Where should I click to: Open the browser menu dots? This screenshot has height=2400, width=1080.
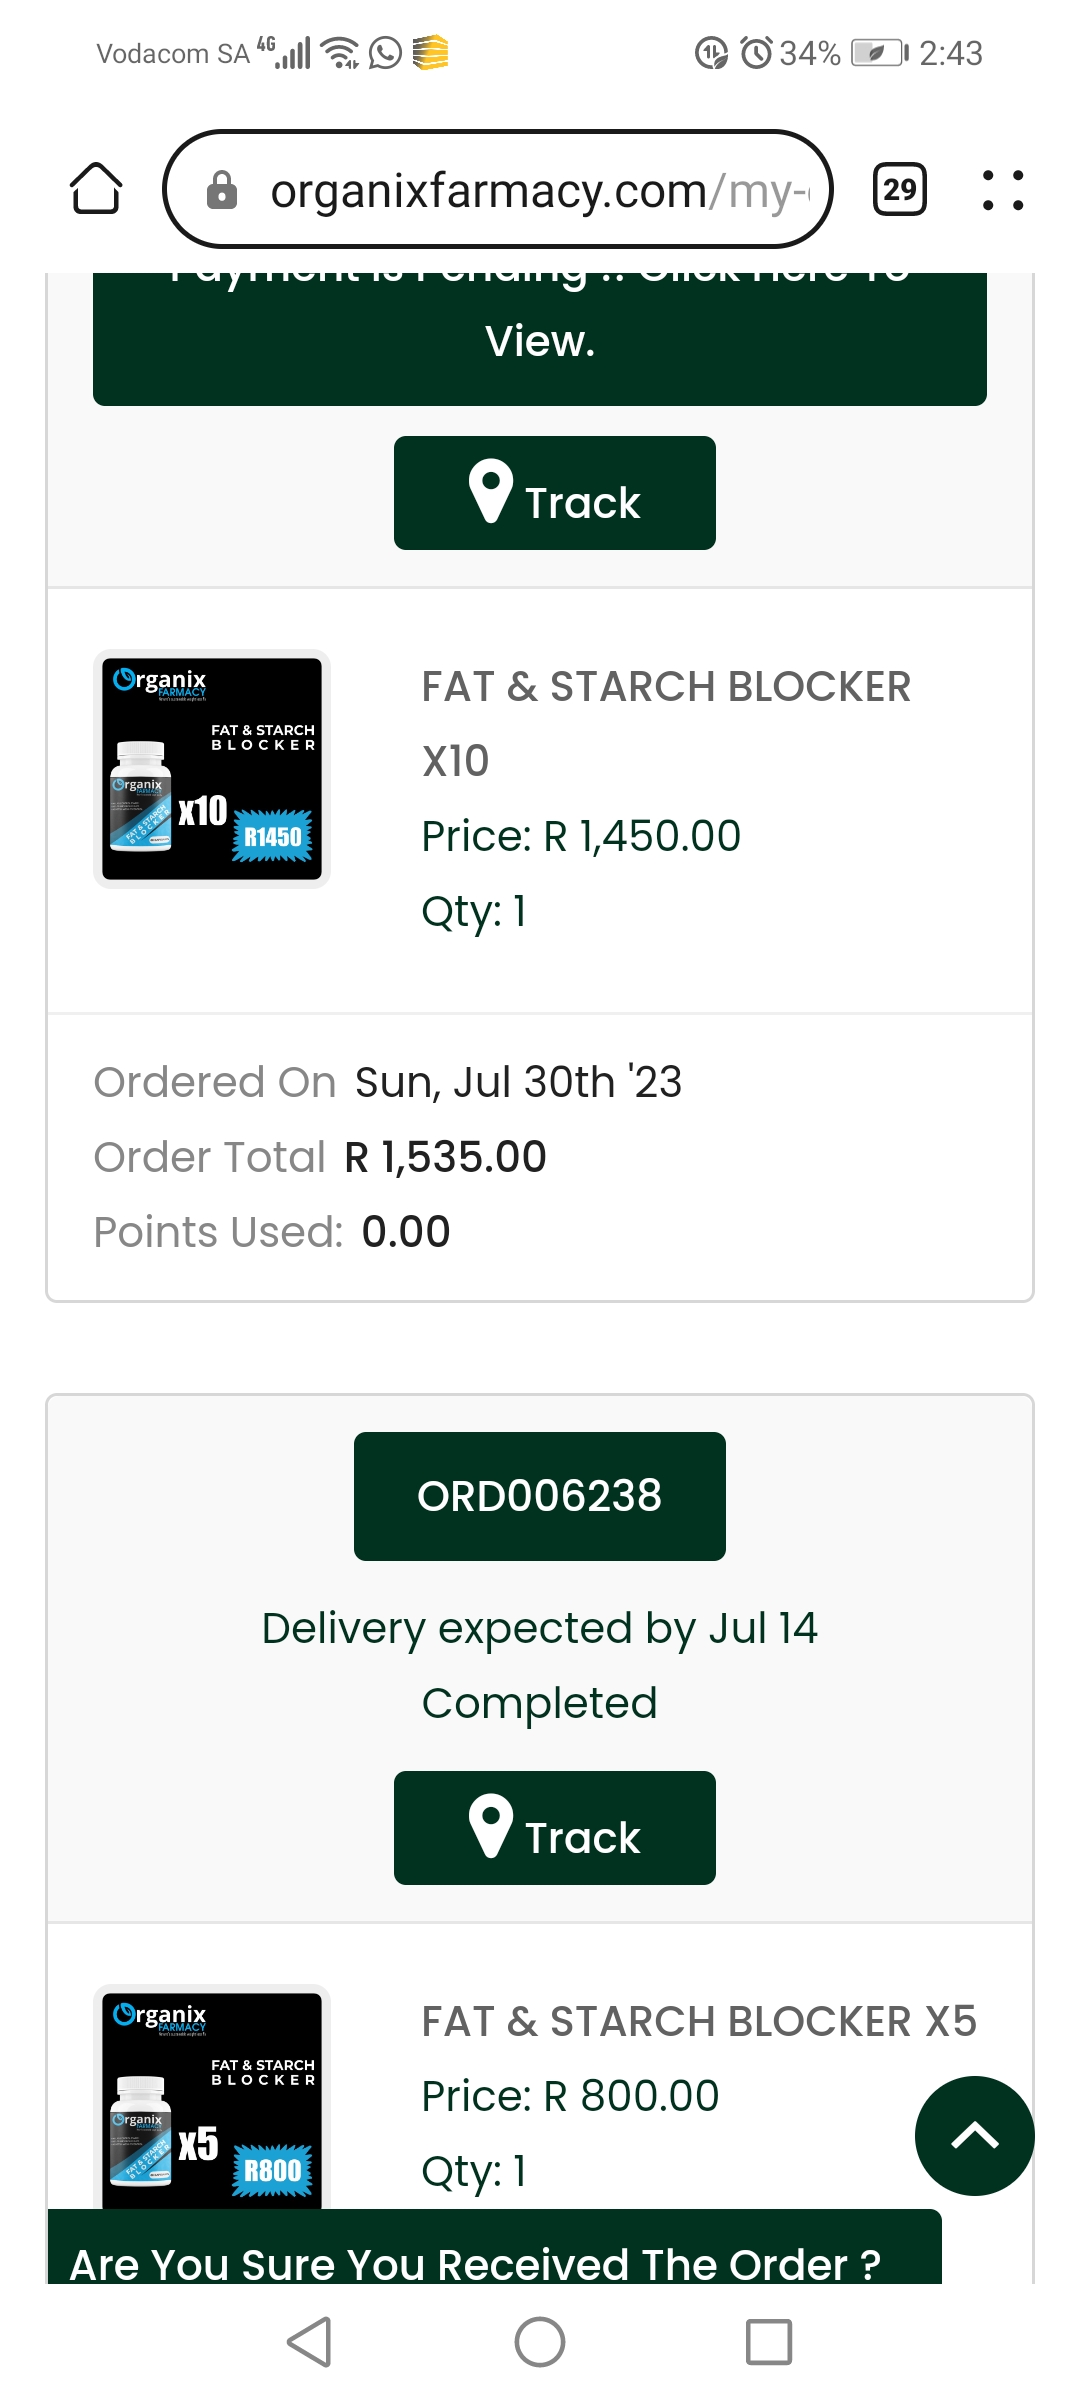[1003, 189]
